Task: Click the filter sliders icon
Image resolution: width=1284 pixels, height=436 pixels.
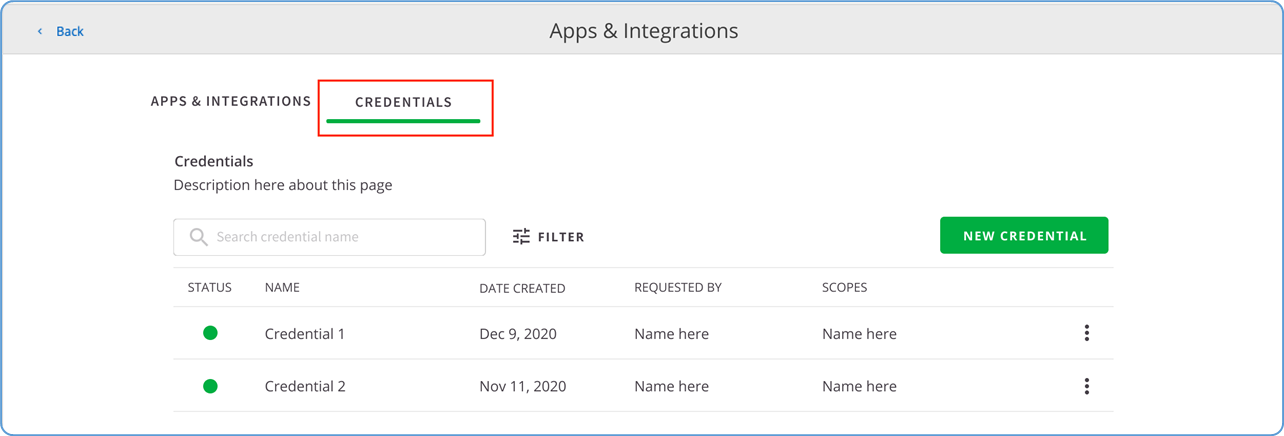Action: pyautogui.click(x=521, y=237)
